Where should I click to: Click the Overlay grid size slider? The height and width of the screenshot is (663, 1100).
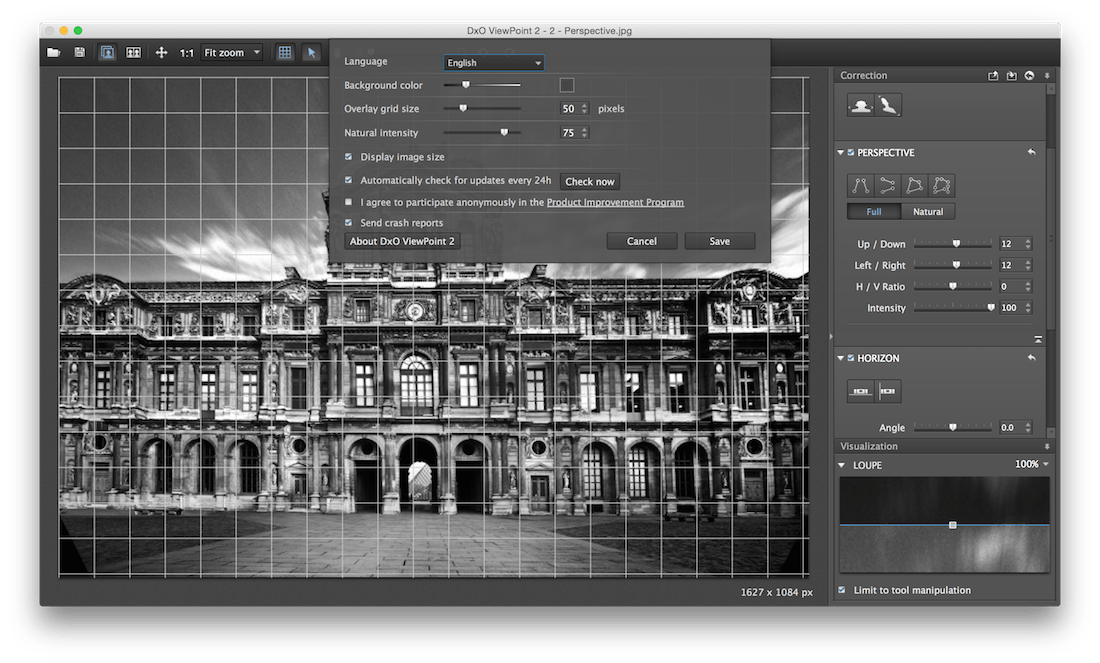pos(483,109)
